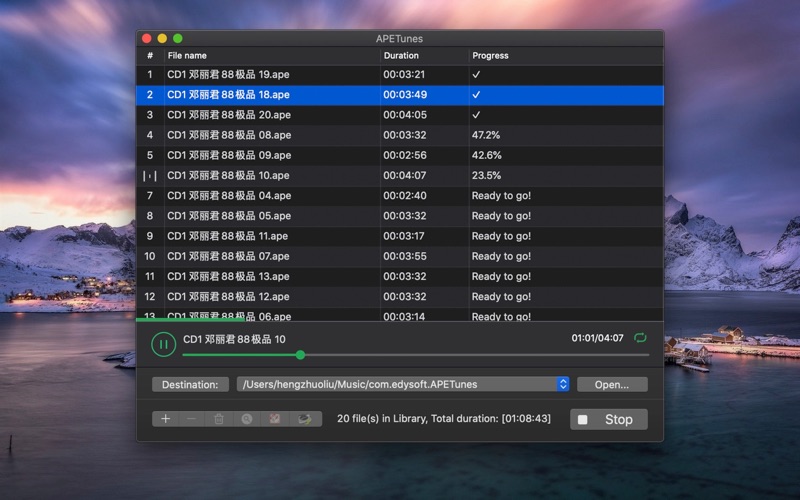This screenshot has width=800, height=500.
Task: Toggle the green repeat loop icon
Action: [640, 338]
